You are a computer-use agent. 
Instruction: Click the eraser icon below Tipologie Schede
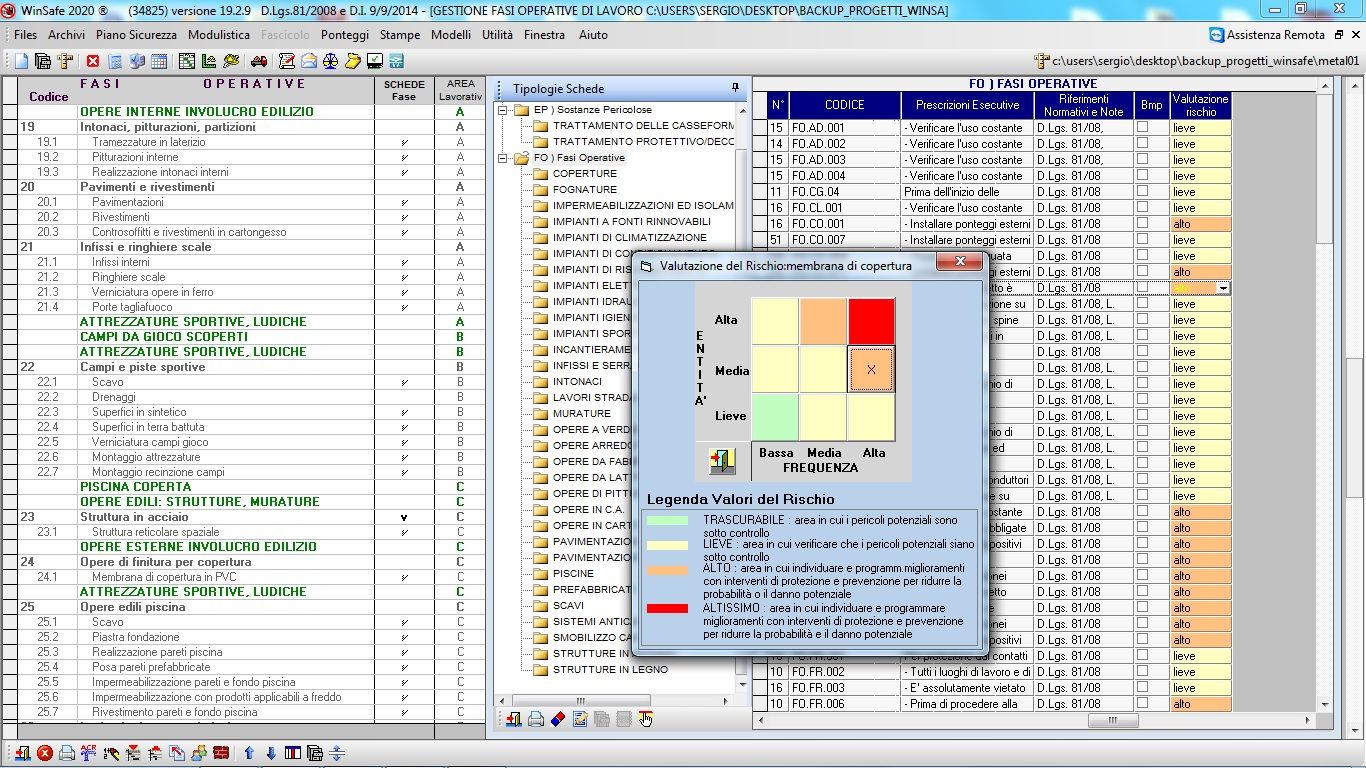tap(558, 719)
